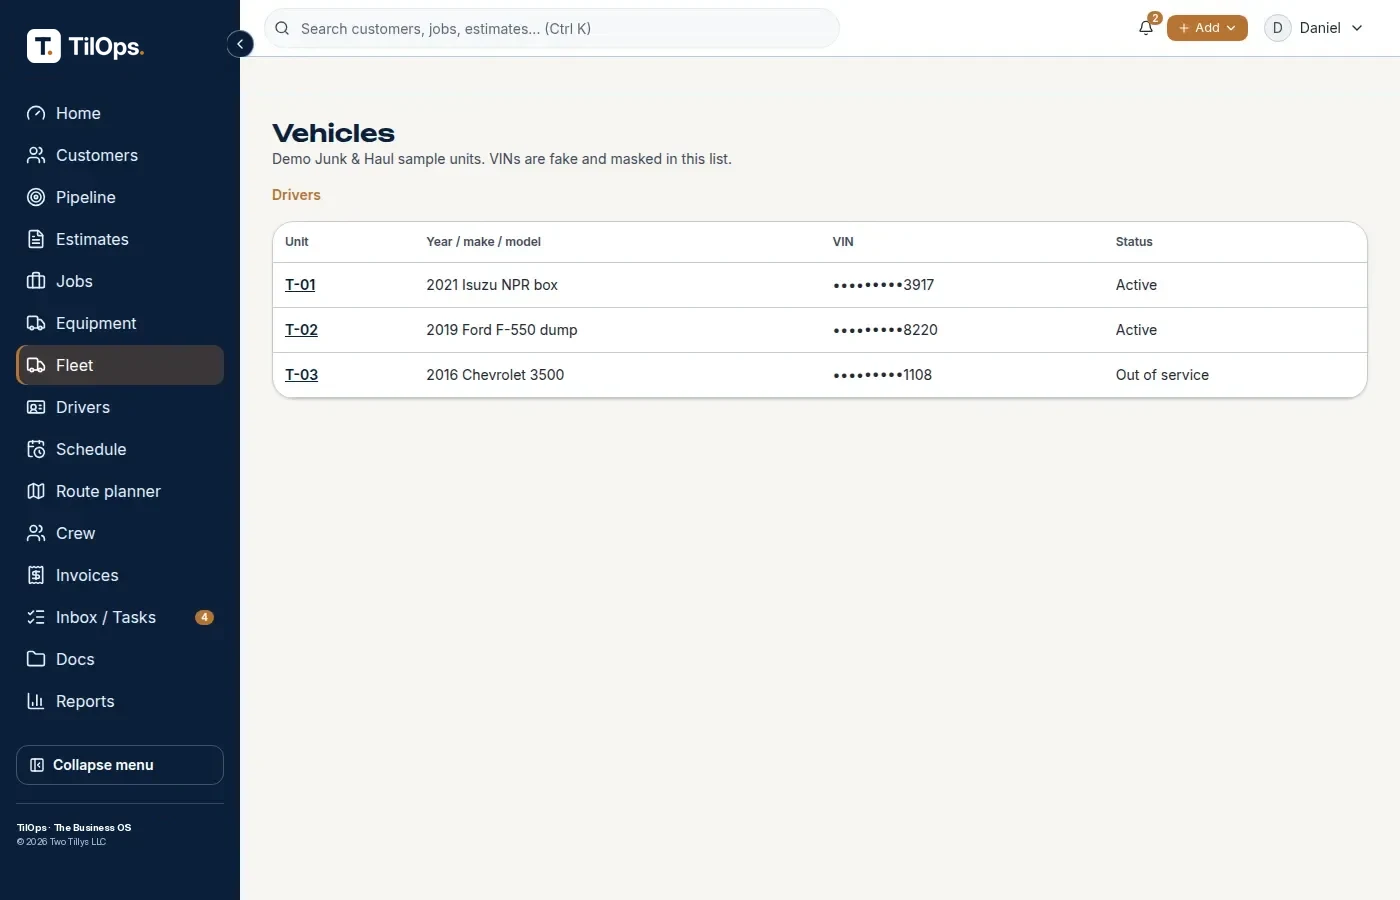1400x900 pixels.
Task: Focus the search customers, jobs, estimates field
Action: [551, 28]
